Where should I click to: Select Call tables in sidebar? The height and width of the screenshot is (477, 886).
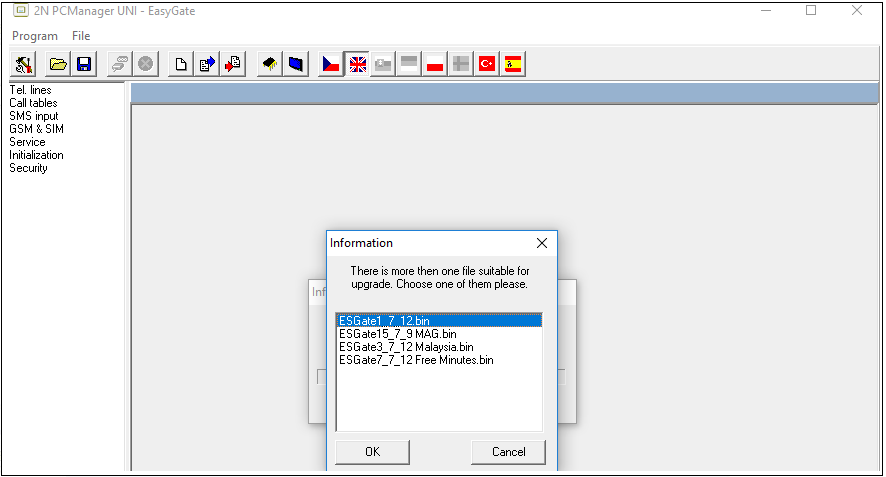33,103
